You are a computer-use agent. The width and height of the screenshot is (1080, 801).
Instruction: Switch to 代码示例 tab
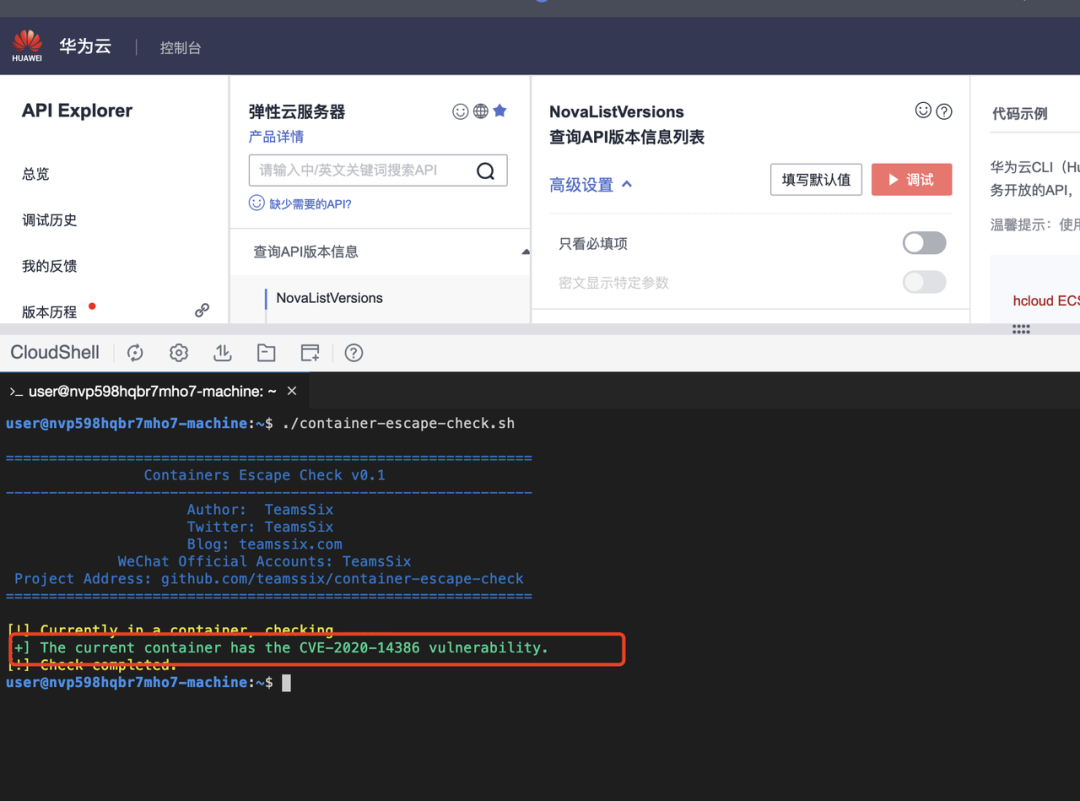pos(1019,114)
